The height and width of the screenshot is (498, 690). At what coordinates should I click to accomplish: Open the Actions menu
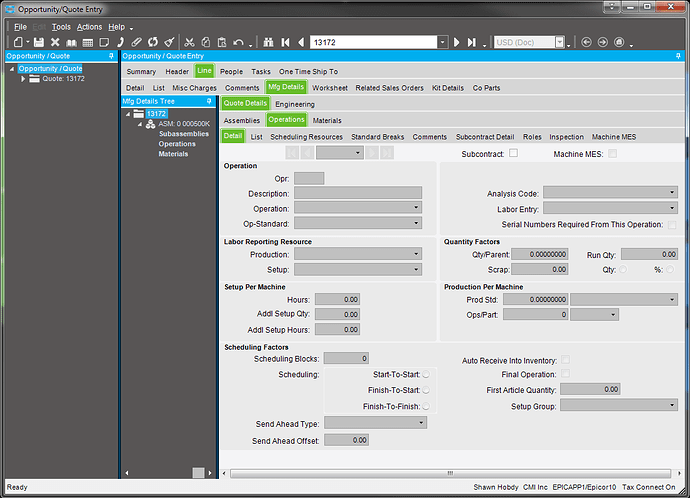click(x=89, y=26)
